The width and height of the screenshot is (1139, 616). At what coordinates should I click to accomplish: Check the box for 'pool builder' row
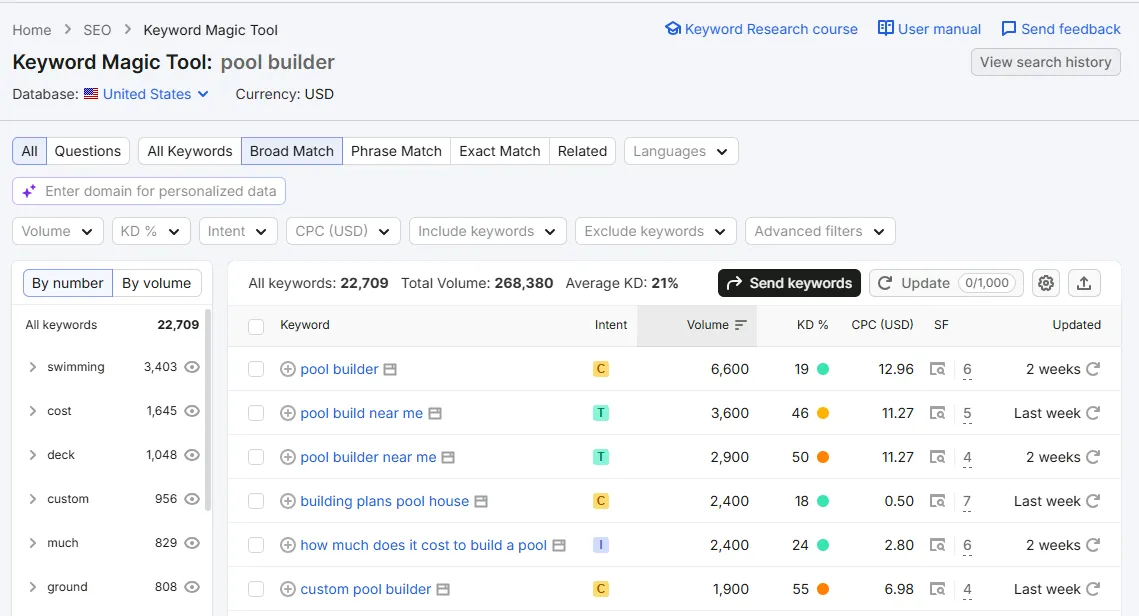pos(256,369)
